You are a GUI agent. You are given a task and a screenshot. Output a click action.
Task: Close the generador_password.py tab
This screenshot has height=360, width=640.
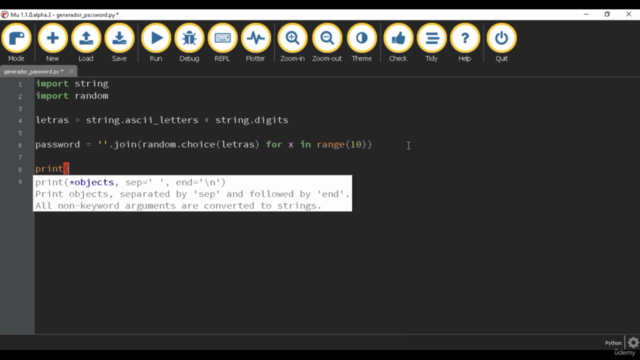point(71,71)
